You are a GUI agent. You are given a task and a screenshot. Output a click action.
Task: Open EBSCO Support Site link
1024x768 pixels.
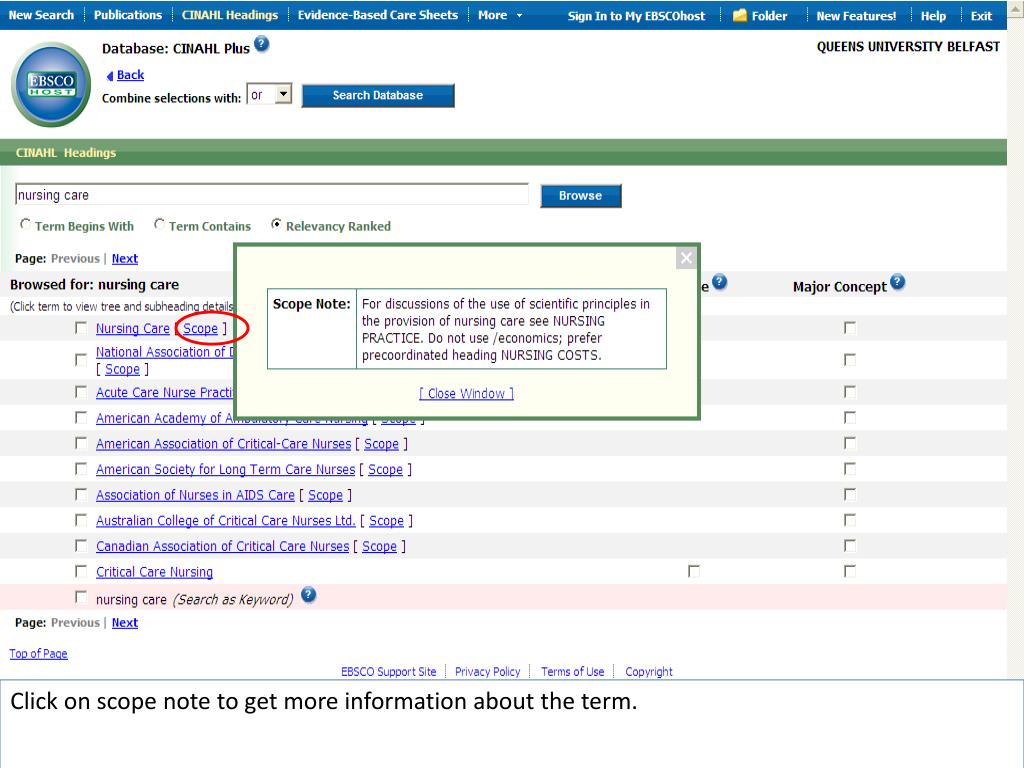pyautogui.click(x=389, y=672)
